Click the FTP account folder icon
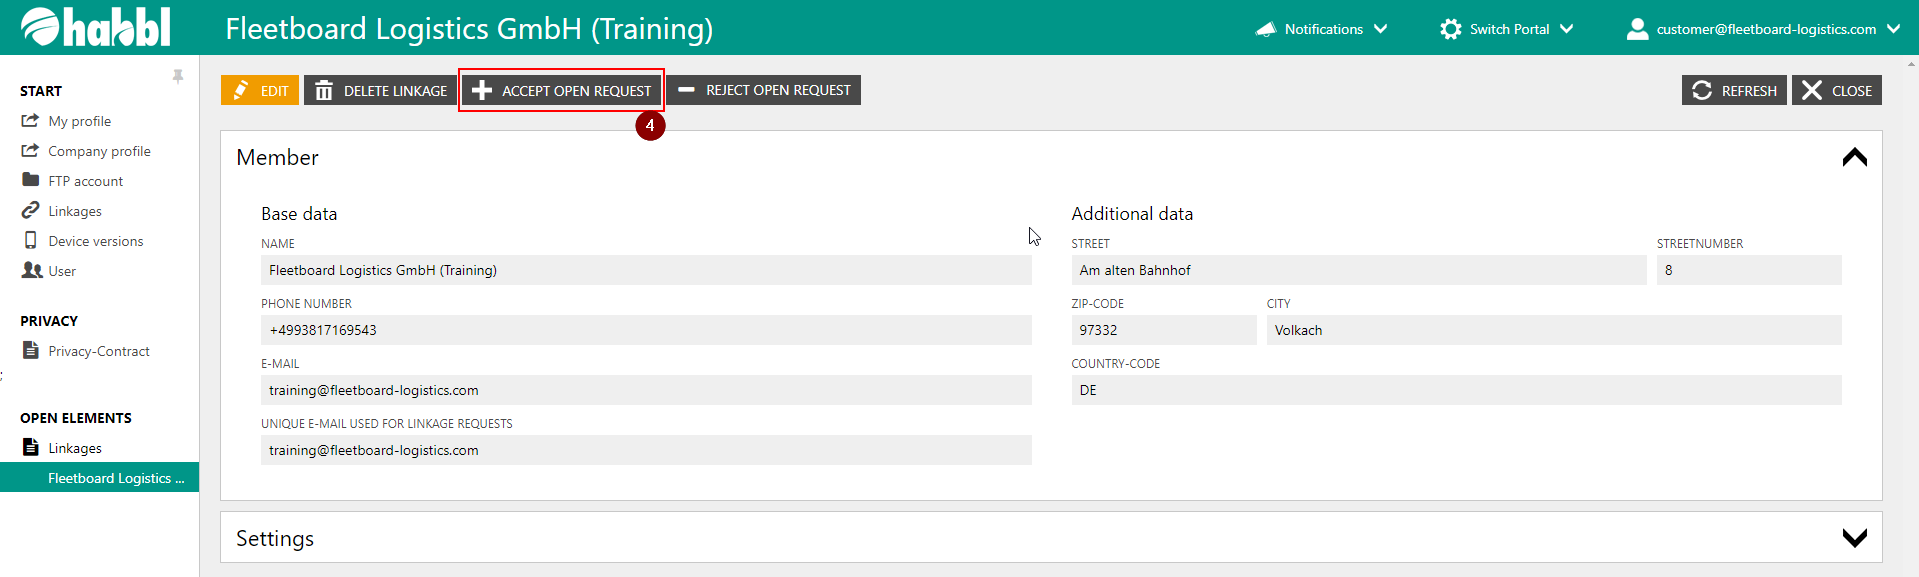This screenshot has height=577, width=1919. 31,180
